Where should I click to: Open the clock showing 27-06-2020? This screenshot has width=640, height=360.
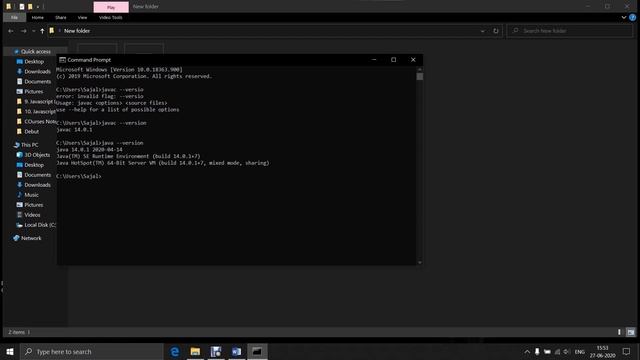coord(602,352)
